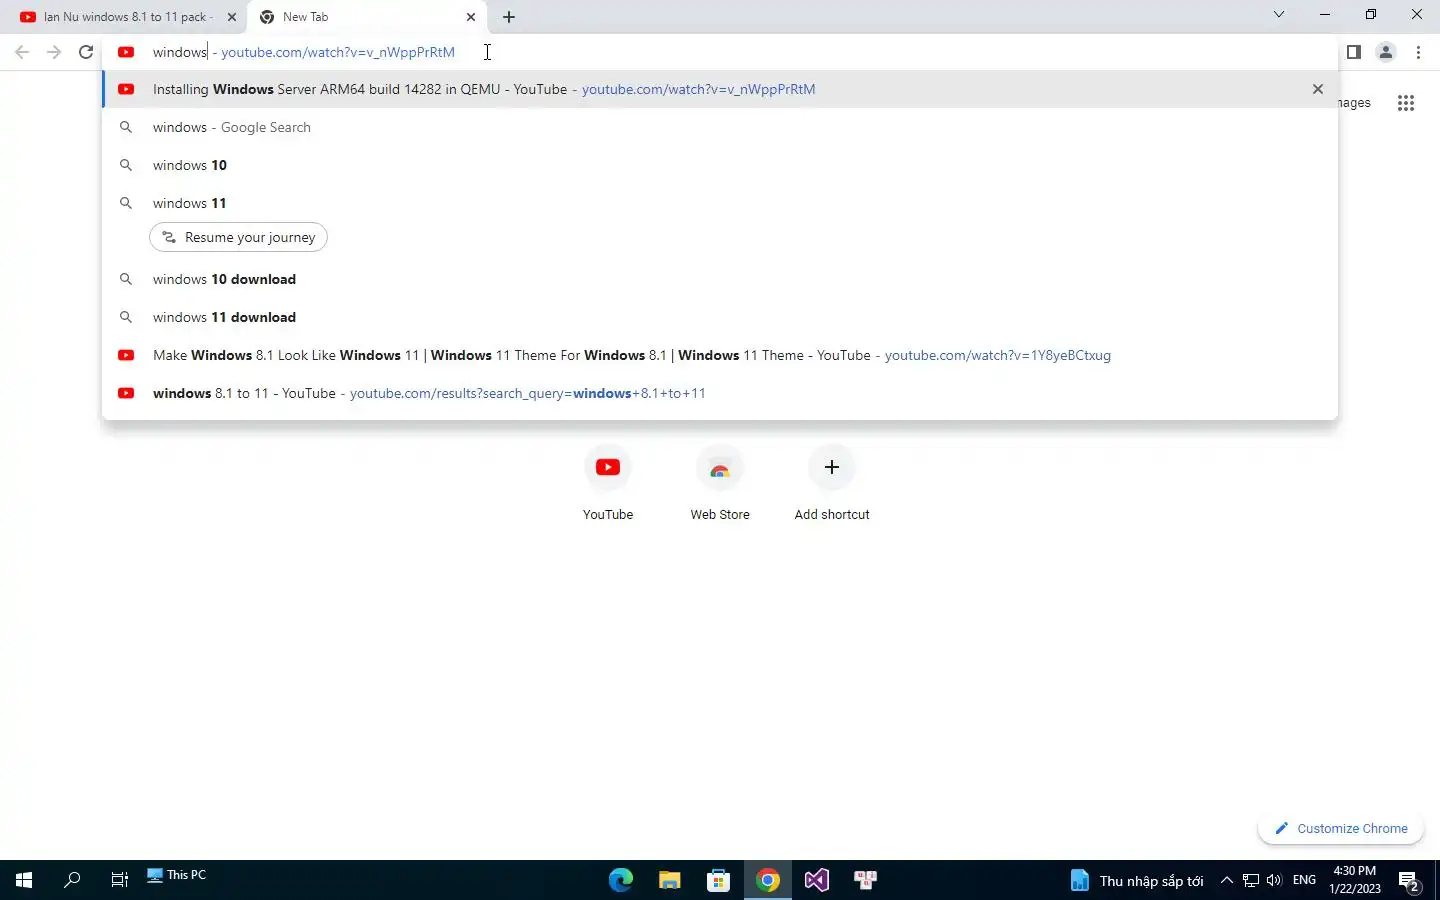Viewport: 1440px width, 900px height.
Task: Open Windows Start menu
Action: [x=24, y=880]
